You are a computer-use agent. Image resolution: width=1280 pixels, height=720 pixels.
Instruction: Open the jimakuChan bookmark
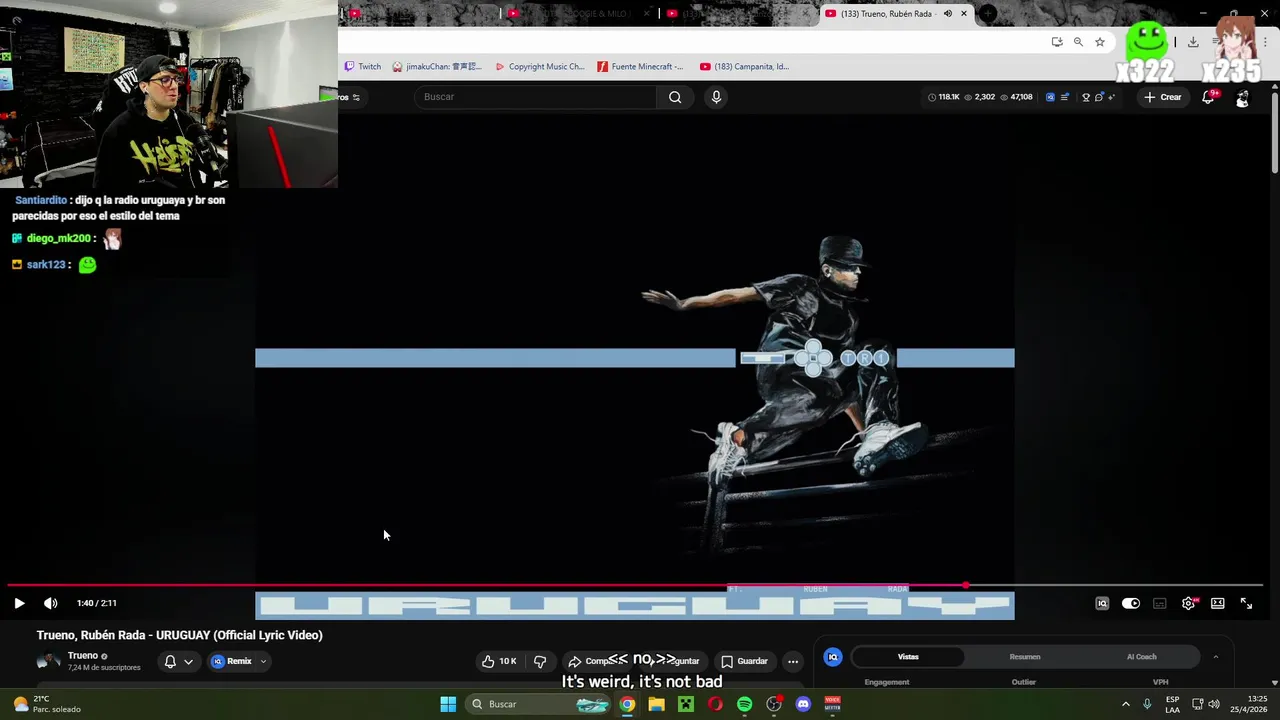point(438,67)
